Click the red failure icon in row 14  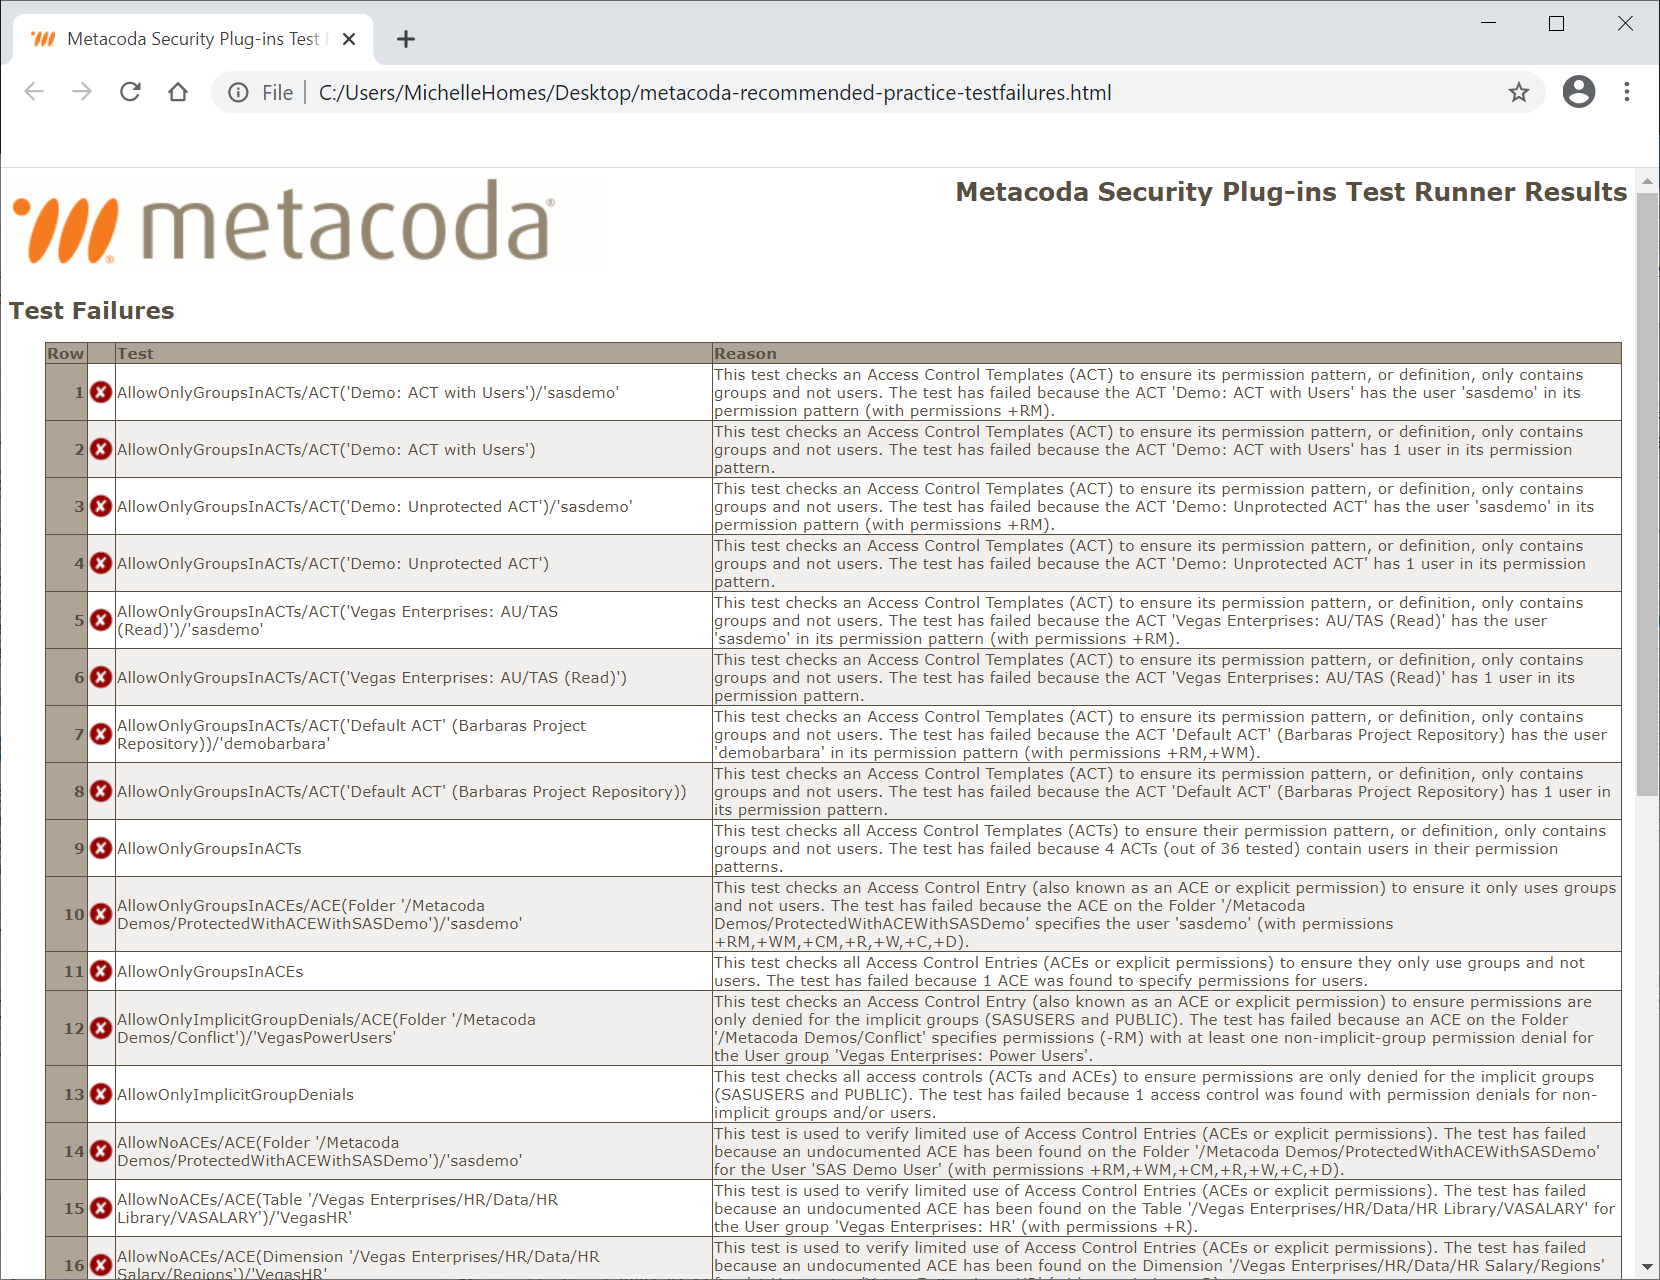(101, 1151)
